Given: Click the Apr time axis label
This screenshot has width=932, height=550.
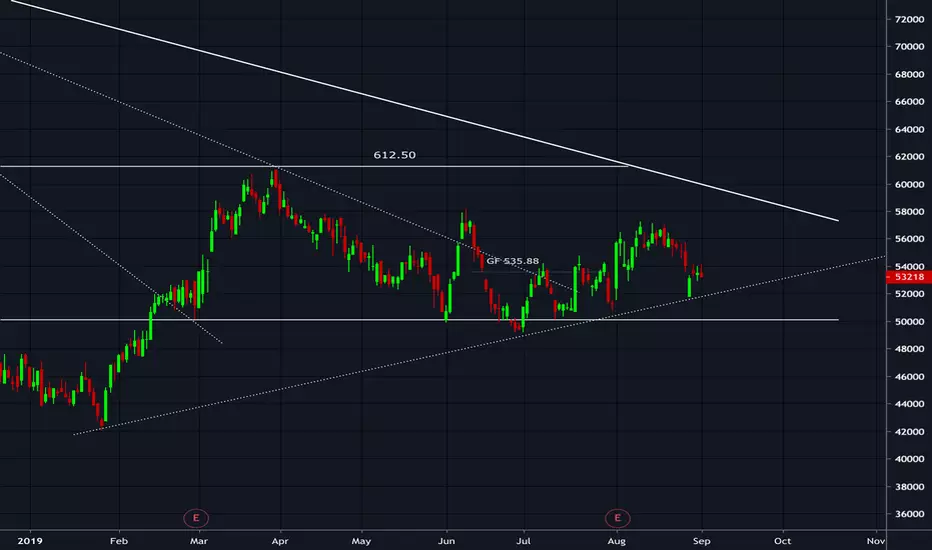Looking at the screenshot, I should [280, 541].
